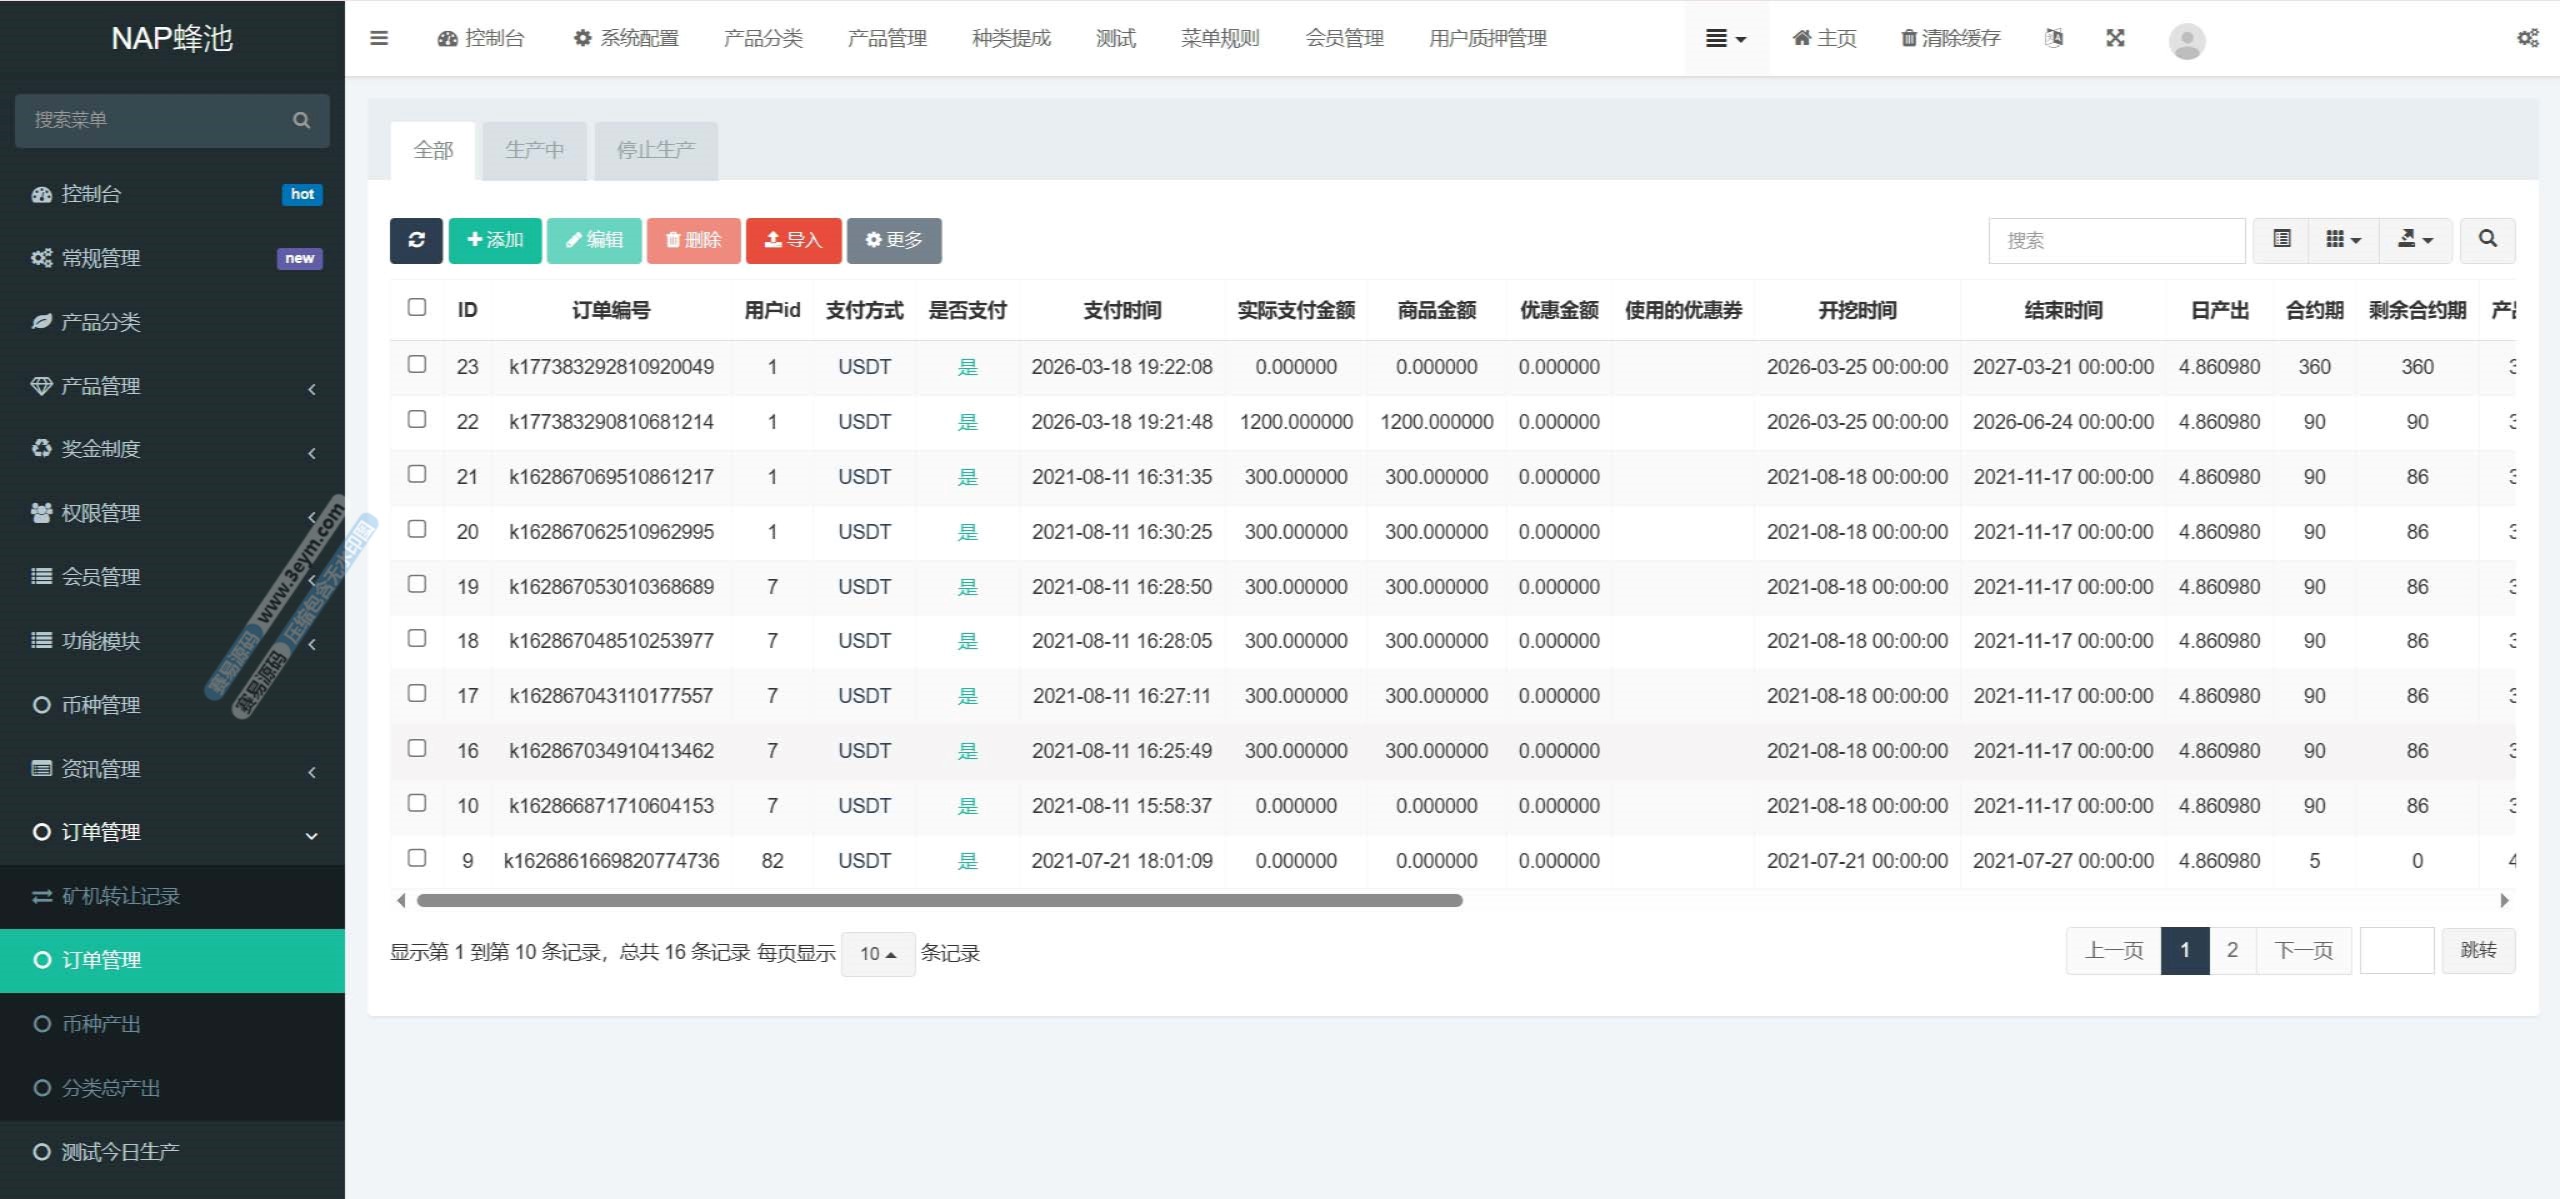Click the green 添加 button
The height and width of the screenshot is (1199, 2560).
click(495, 240)
